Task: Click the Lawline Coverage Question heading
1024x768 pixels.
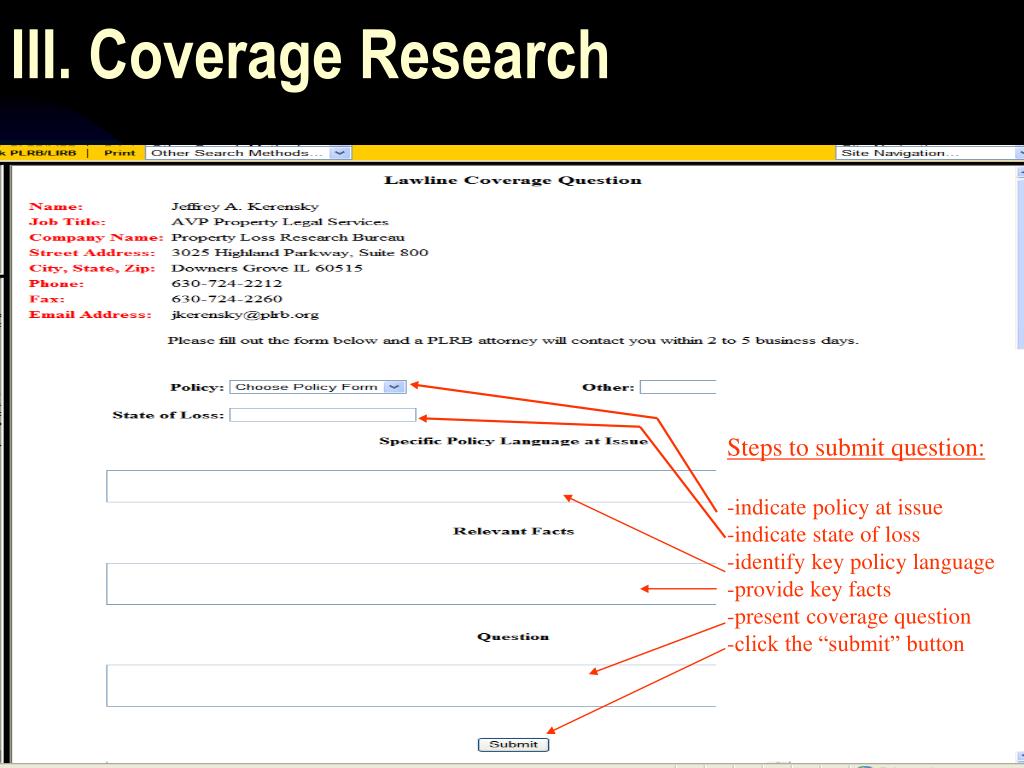Action: (x=513, y=180)
